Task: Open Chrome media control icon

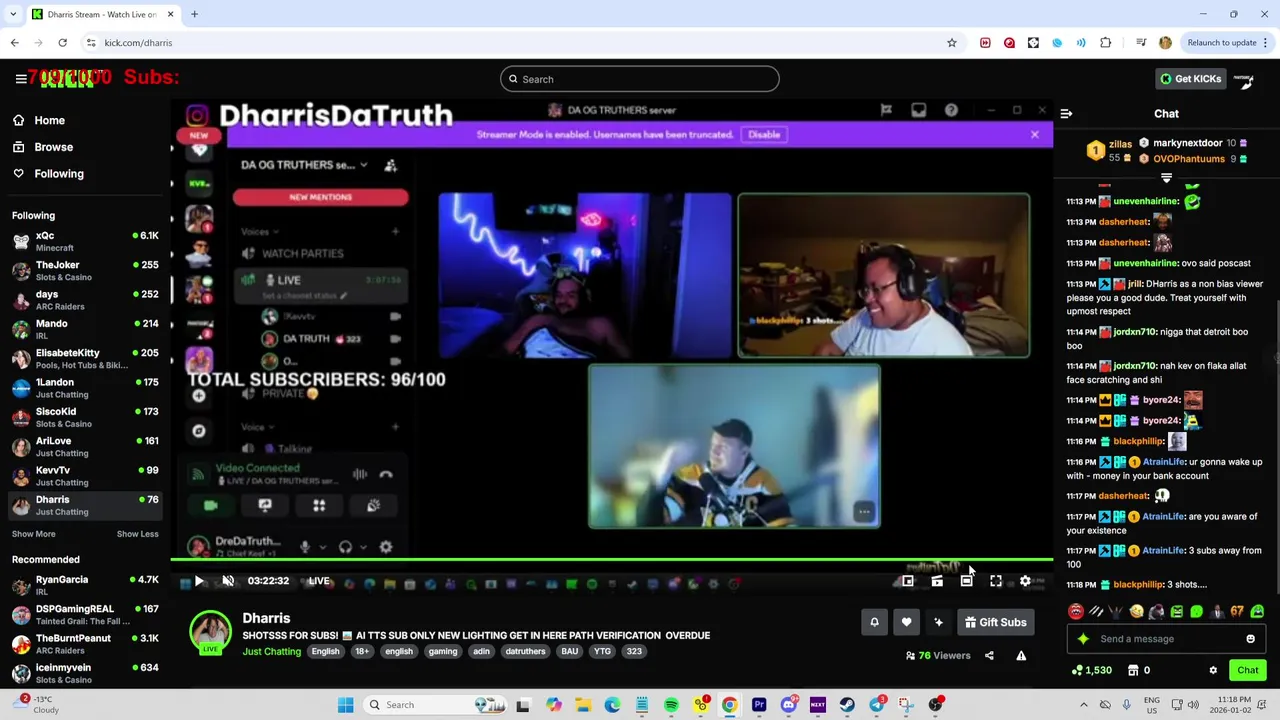Action: (x=1141, y=43)
